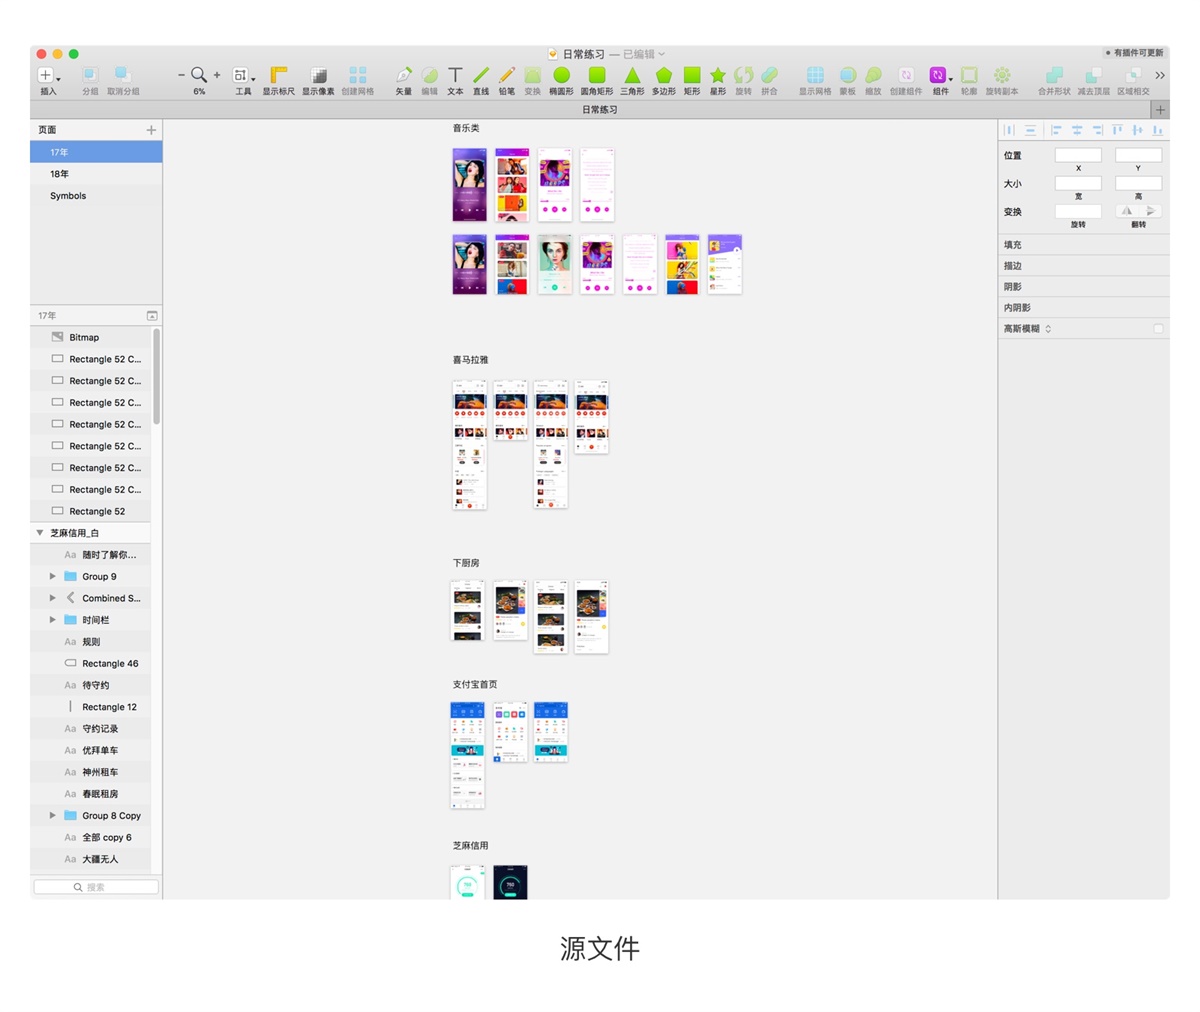This screenshot has height=1012, width=1200.
Task: Open the 工具 (Tools) dropdown
Action: tap(243, 75)
